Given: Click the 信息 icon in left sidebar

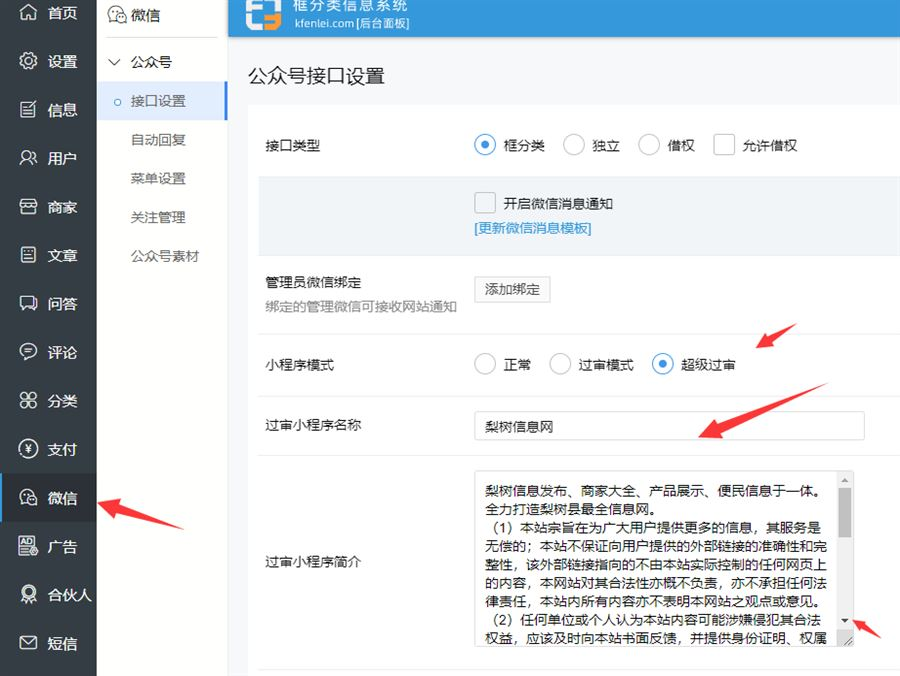Looking at the screenshot, I should (x=28, y=110).
